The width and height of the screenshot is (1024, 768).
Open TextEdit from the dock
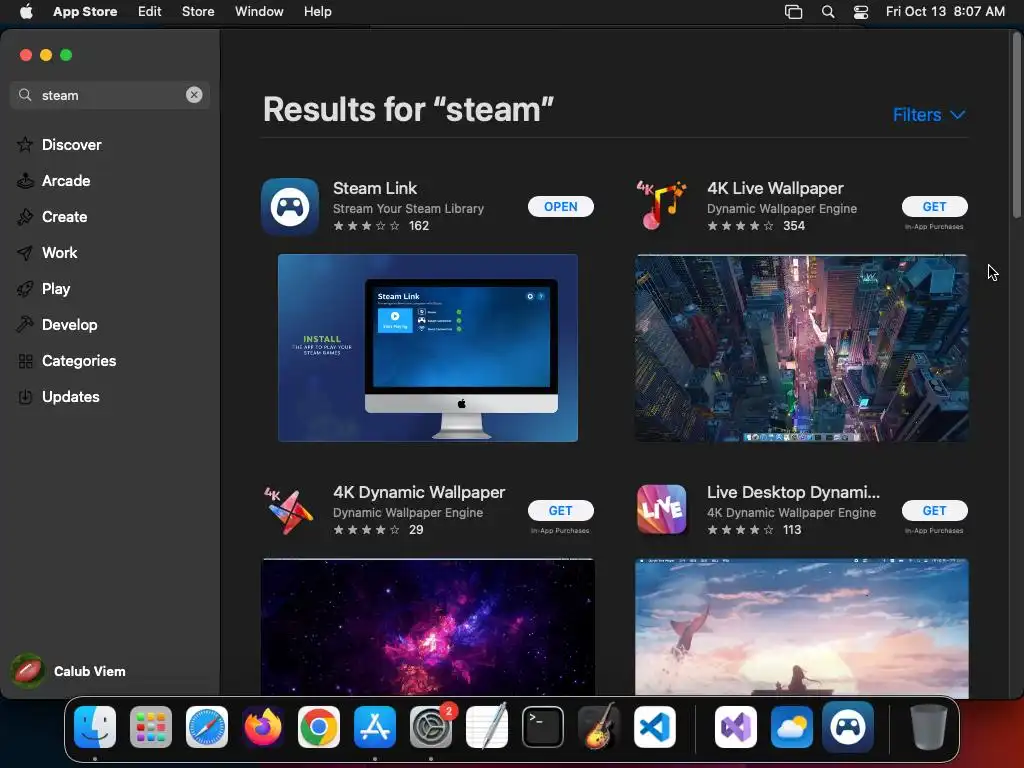487,726
